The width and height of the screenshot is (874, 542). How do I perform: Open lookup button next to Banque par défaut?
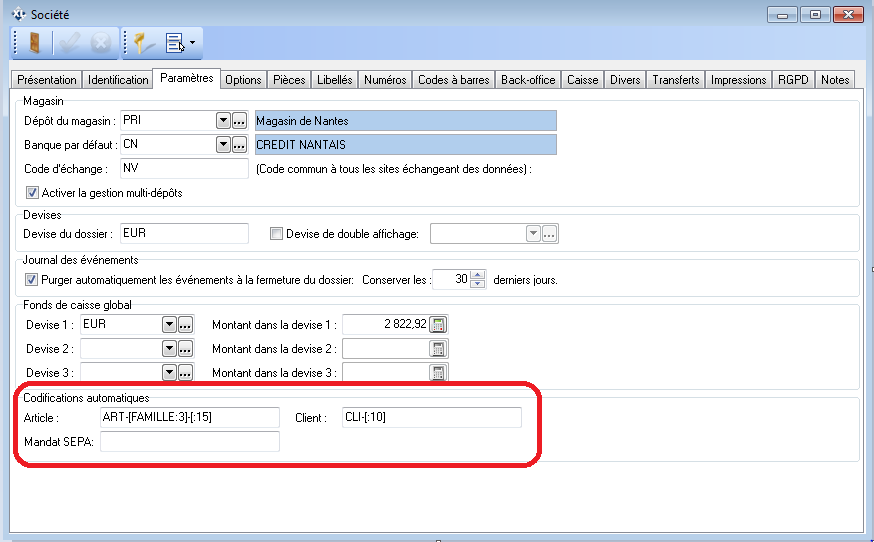point(240,144)
